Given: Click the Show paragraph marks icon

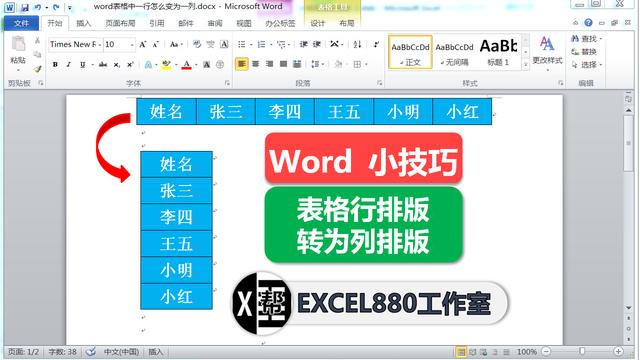Looking at the screenshot, I should coord(376,44).
